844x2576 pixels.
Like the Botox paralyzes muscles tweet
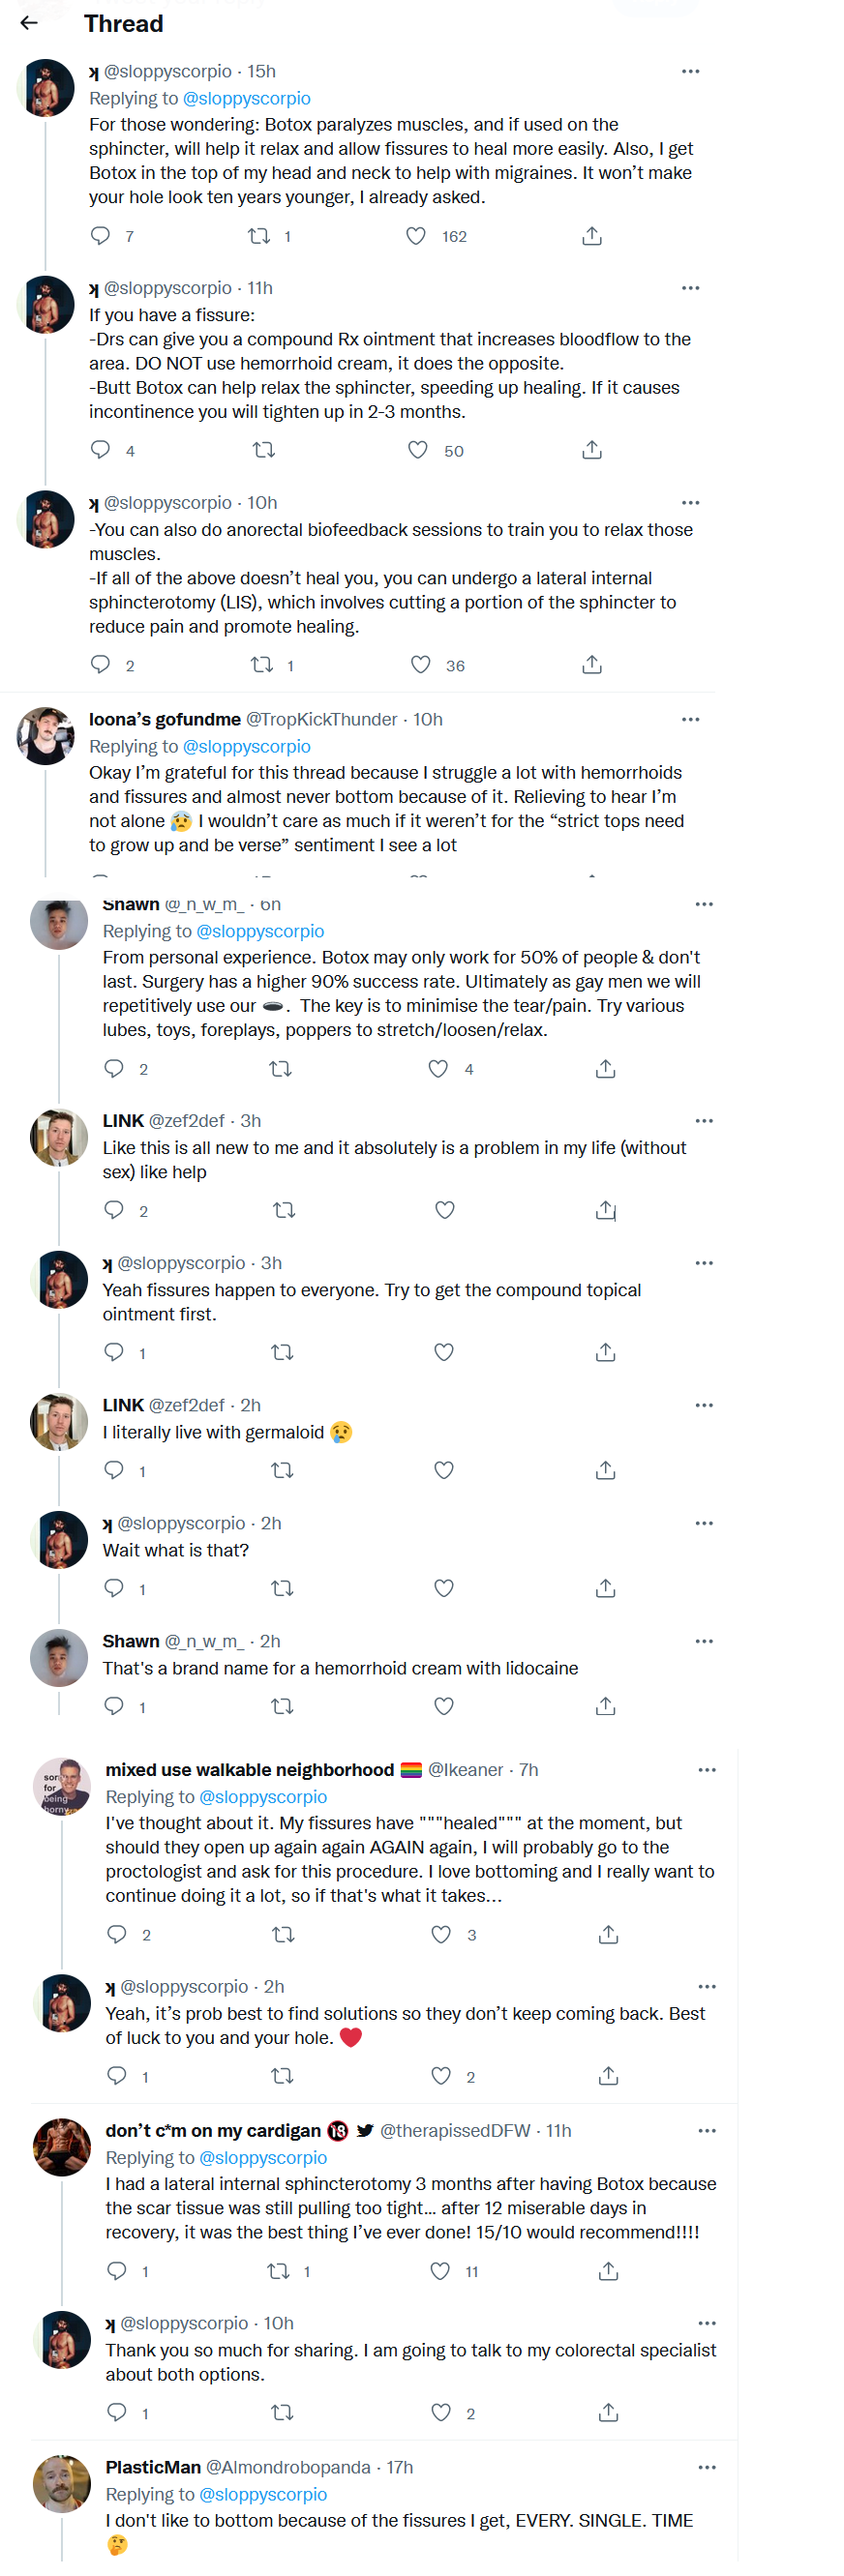(416, 236)
